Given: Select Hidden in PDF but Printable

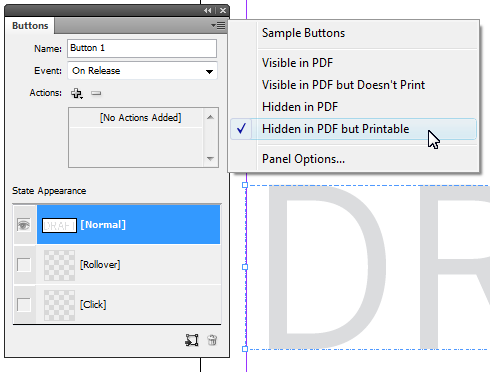Looking at the screenshot, I should coord(353,129).
